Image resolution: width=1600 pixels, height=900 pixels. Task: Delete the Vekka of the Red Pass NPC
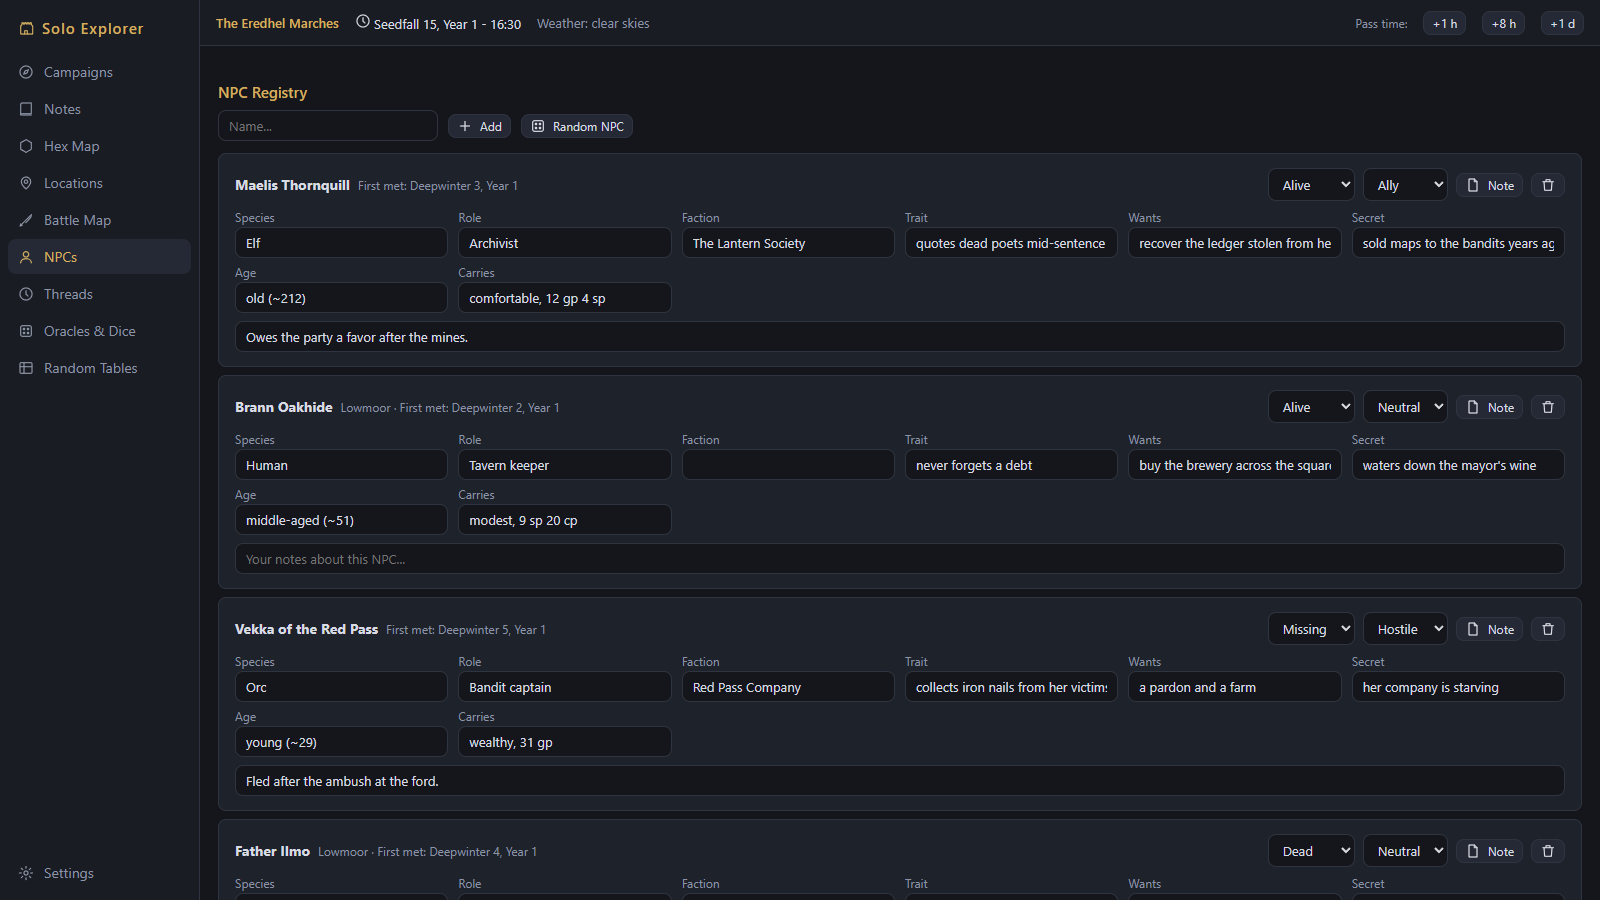(1548, 629)
